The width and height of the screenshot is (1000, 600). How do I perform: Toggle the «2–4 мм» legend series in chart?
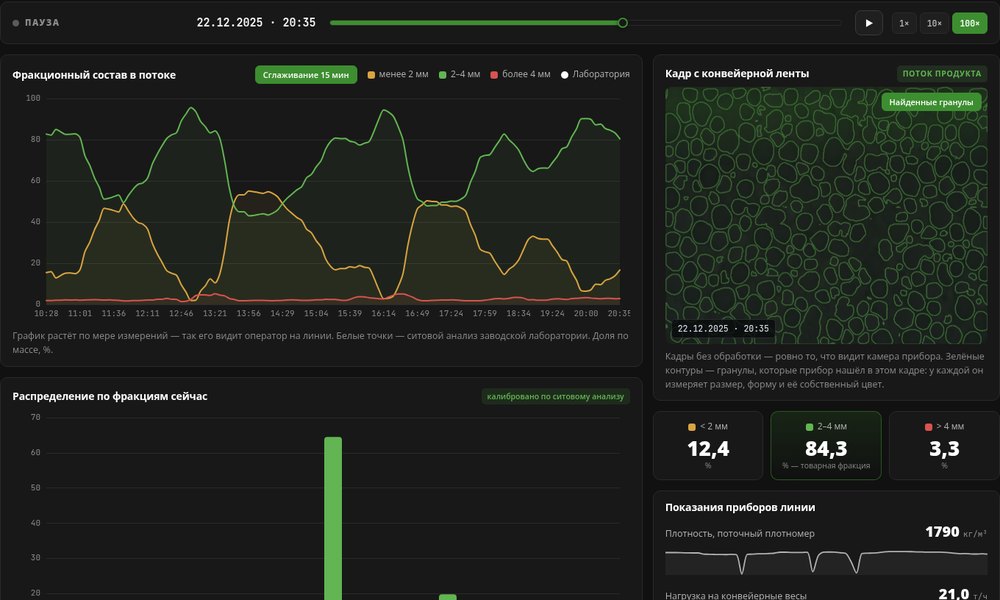click(x=460, y=75)
